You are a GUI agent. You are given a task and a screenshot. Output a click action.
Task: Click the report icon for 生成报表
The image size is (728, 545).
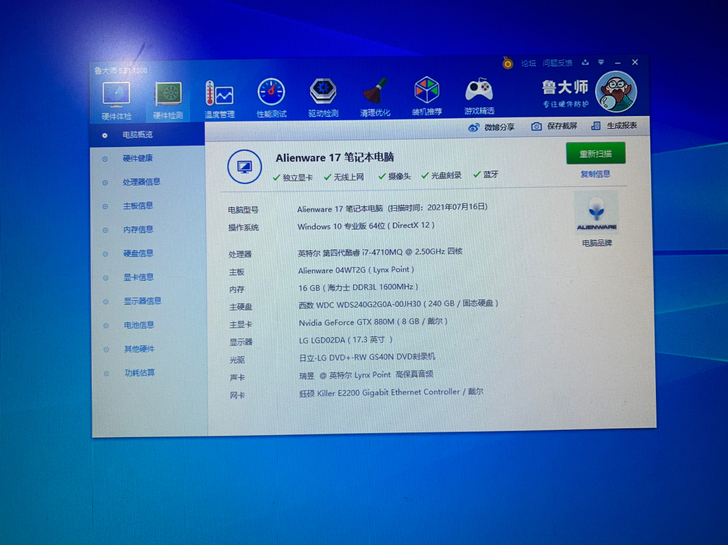[x=596, y=125]
